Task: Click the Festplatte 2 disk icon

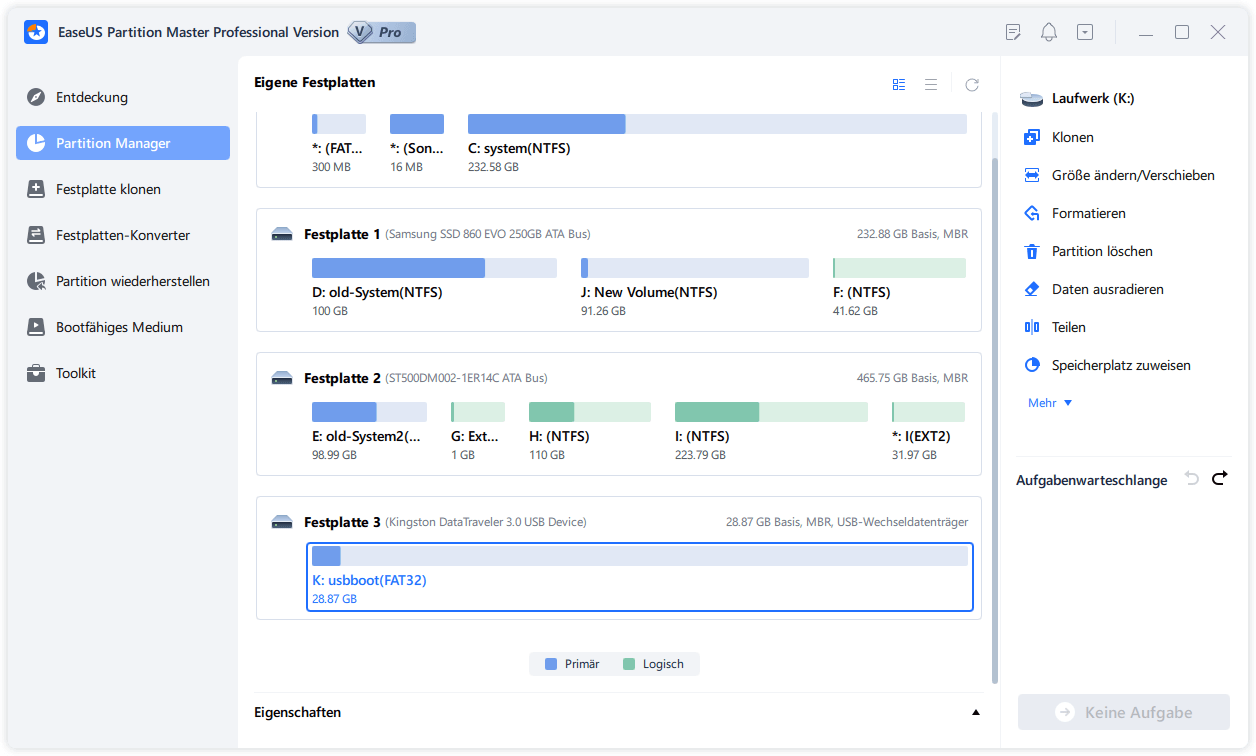Action: pos(282,378)
